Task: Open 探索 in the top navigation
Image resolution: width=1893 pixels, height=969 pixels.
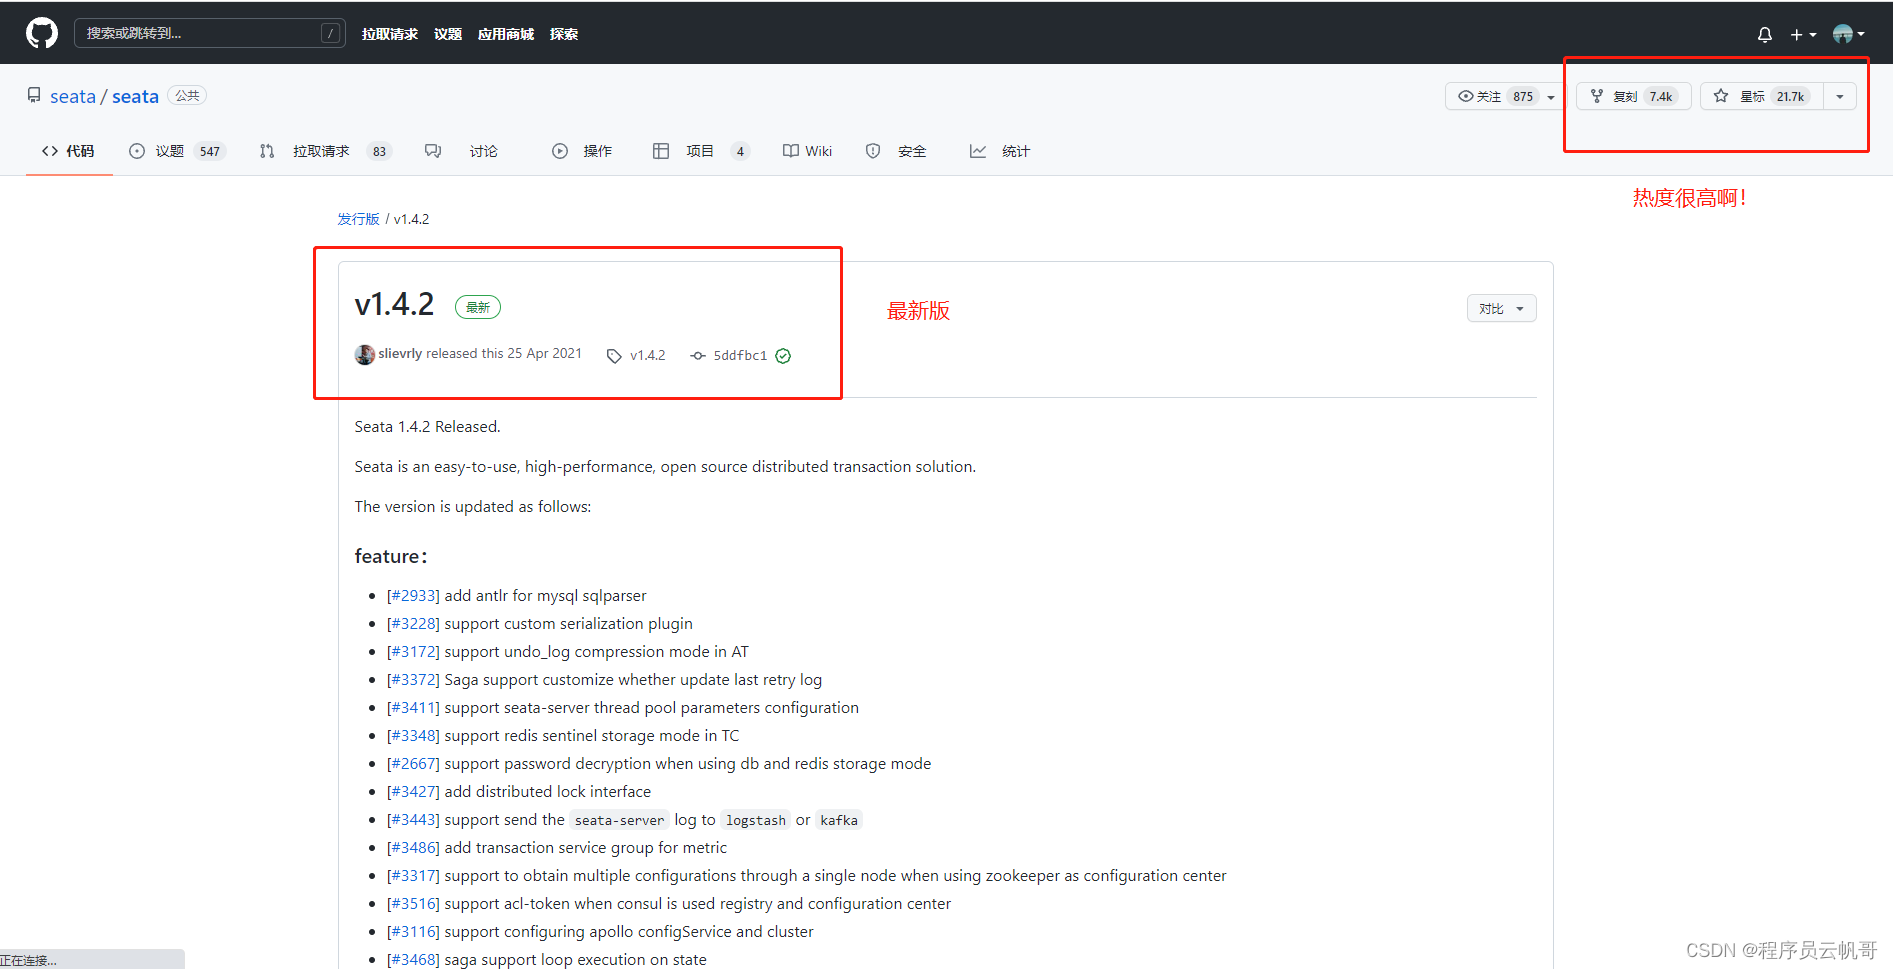Action: [564, 34]
